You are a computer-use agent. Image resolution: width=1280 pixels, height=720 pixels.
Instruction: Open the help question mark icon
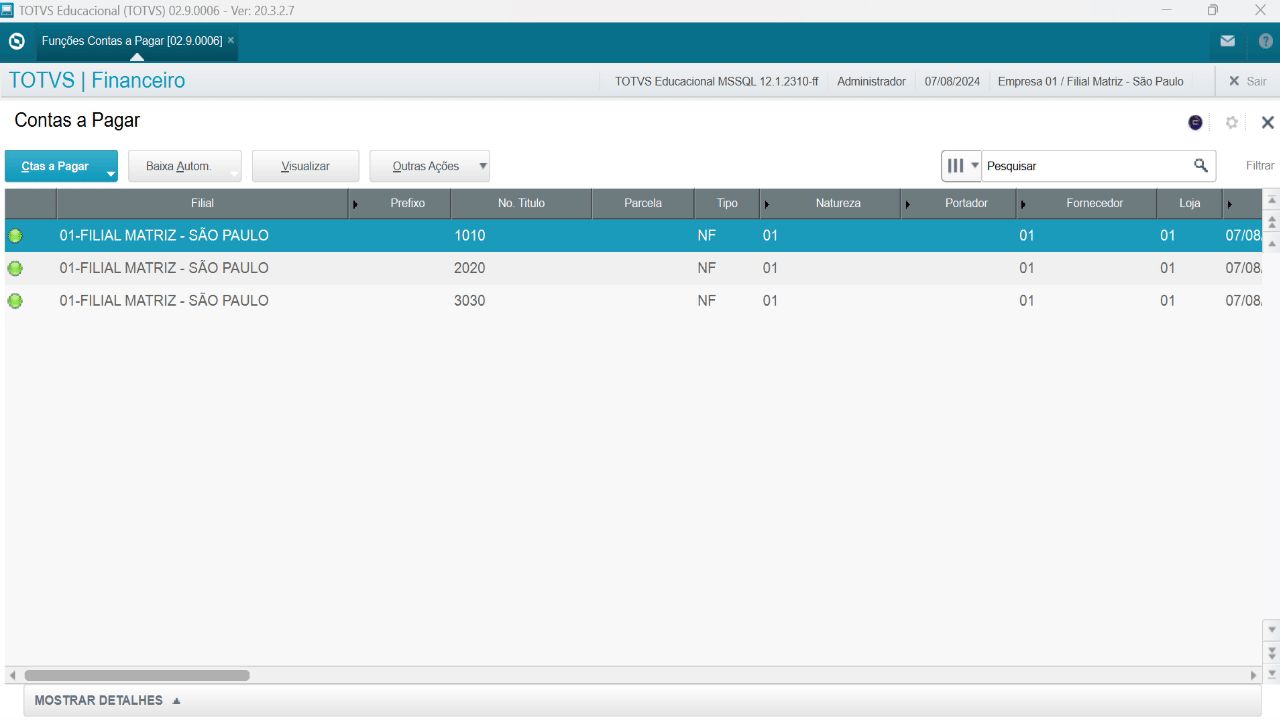click(1265, 41)
